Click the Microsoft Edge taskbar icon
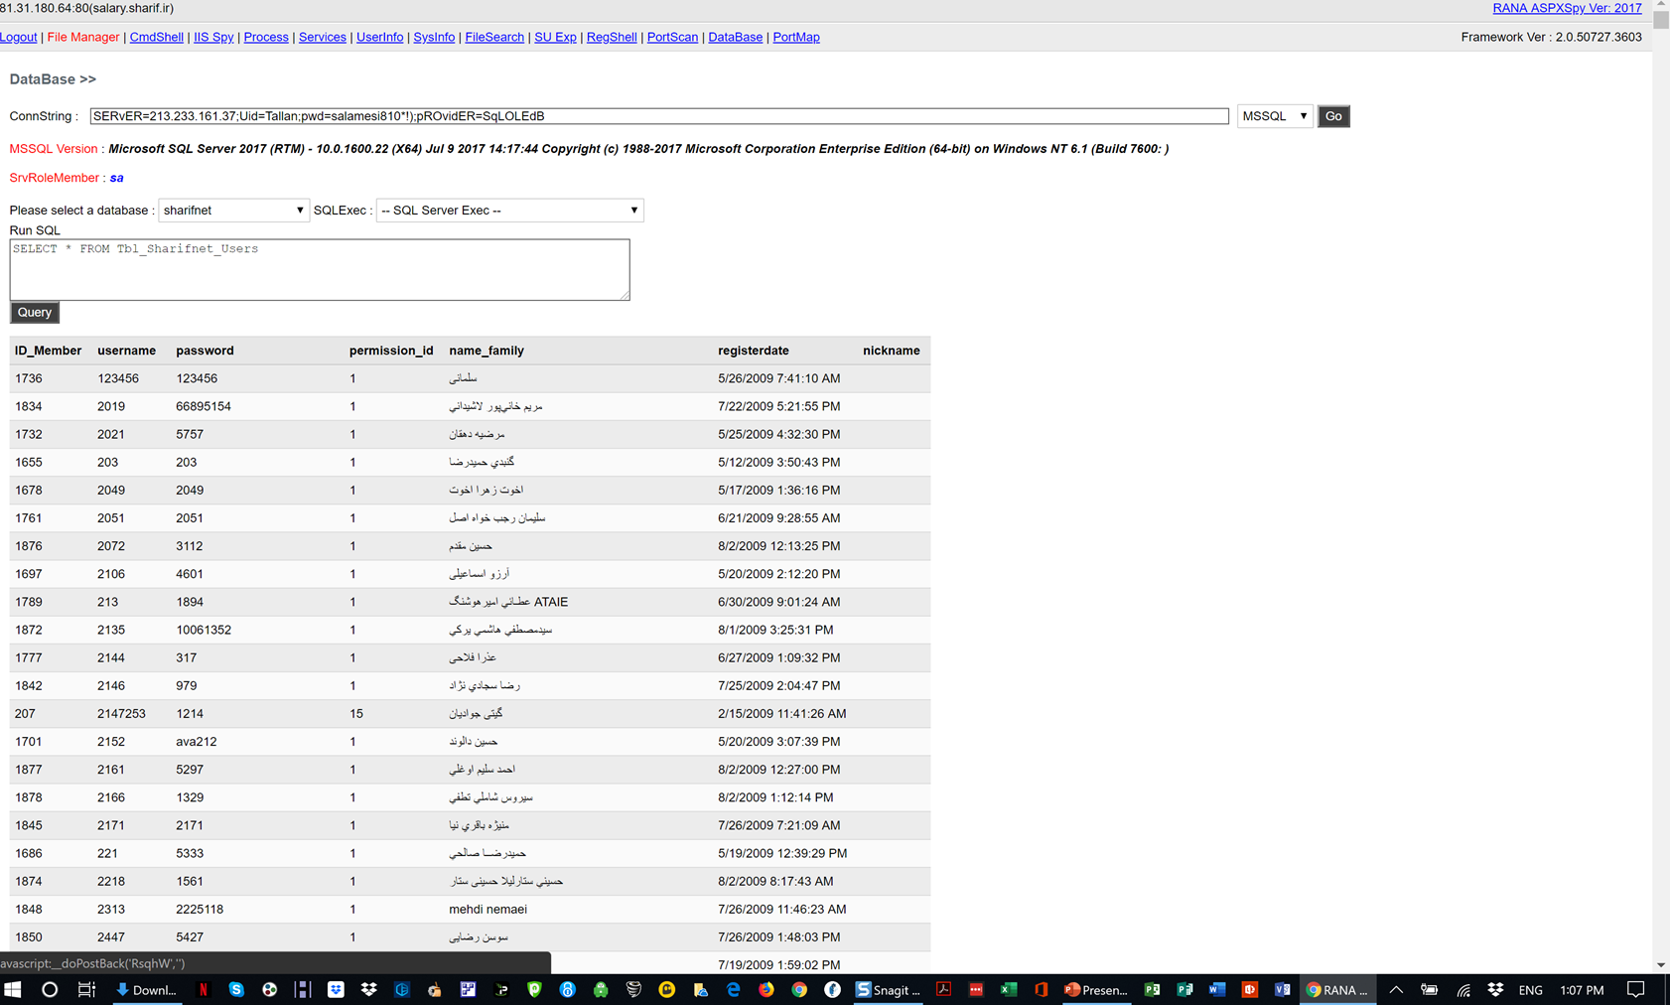Image resolution: width=1670 pixels, height=1005 pixels. click(x=733, y=990)
